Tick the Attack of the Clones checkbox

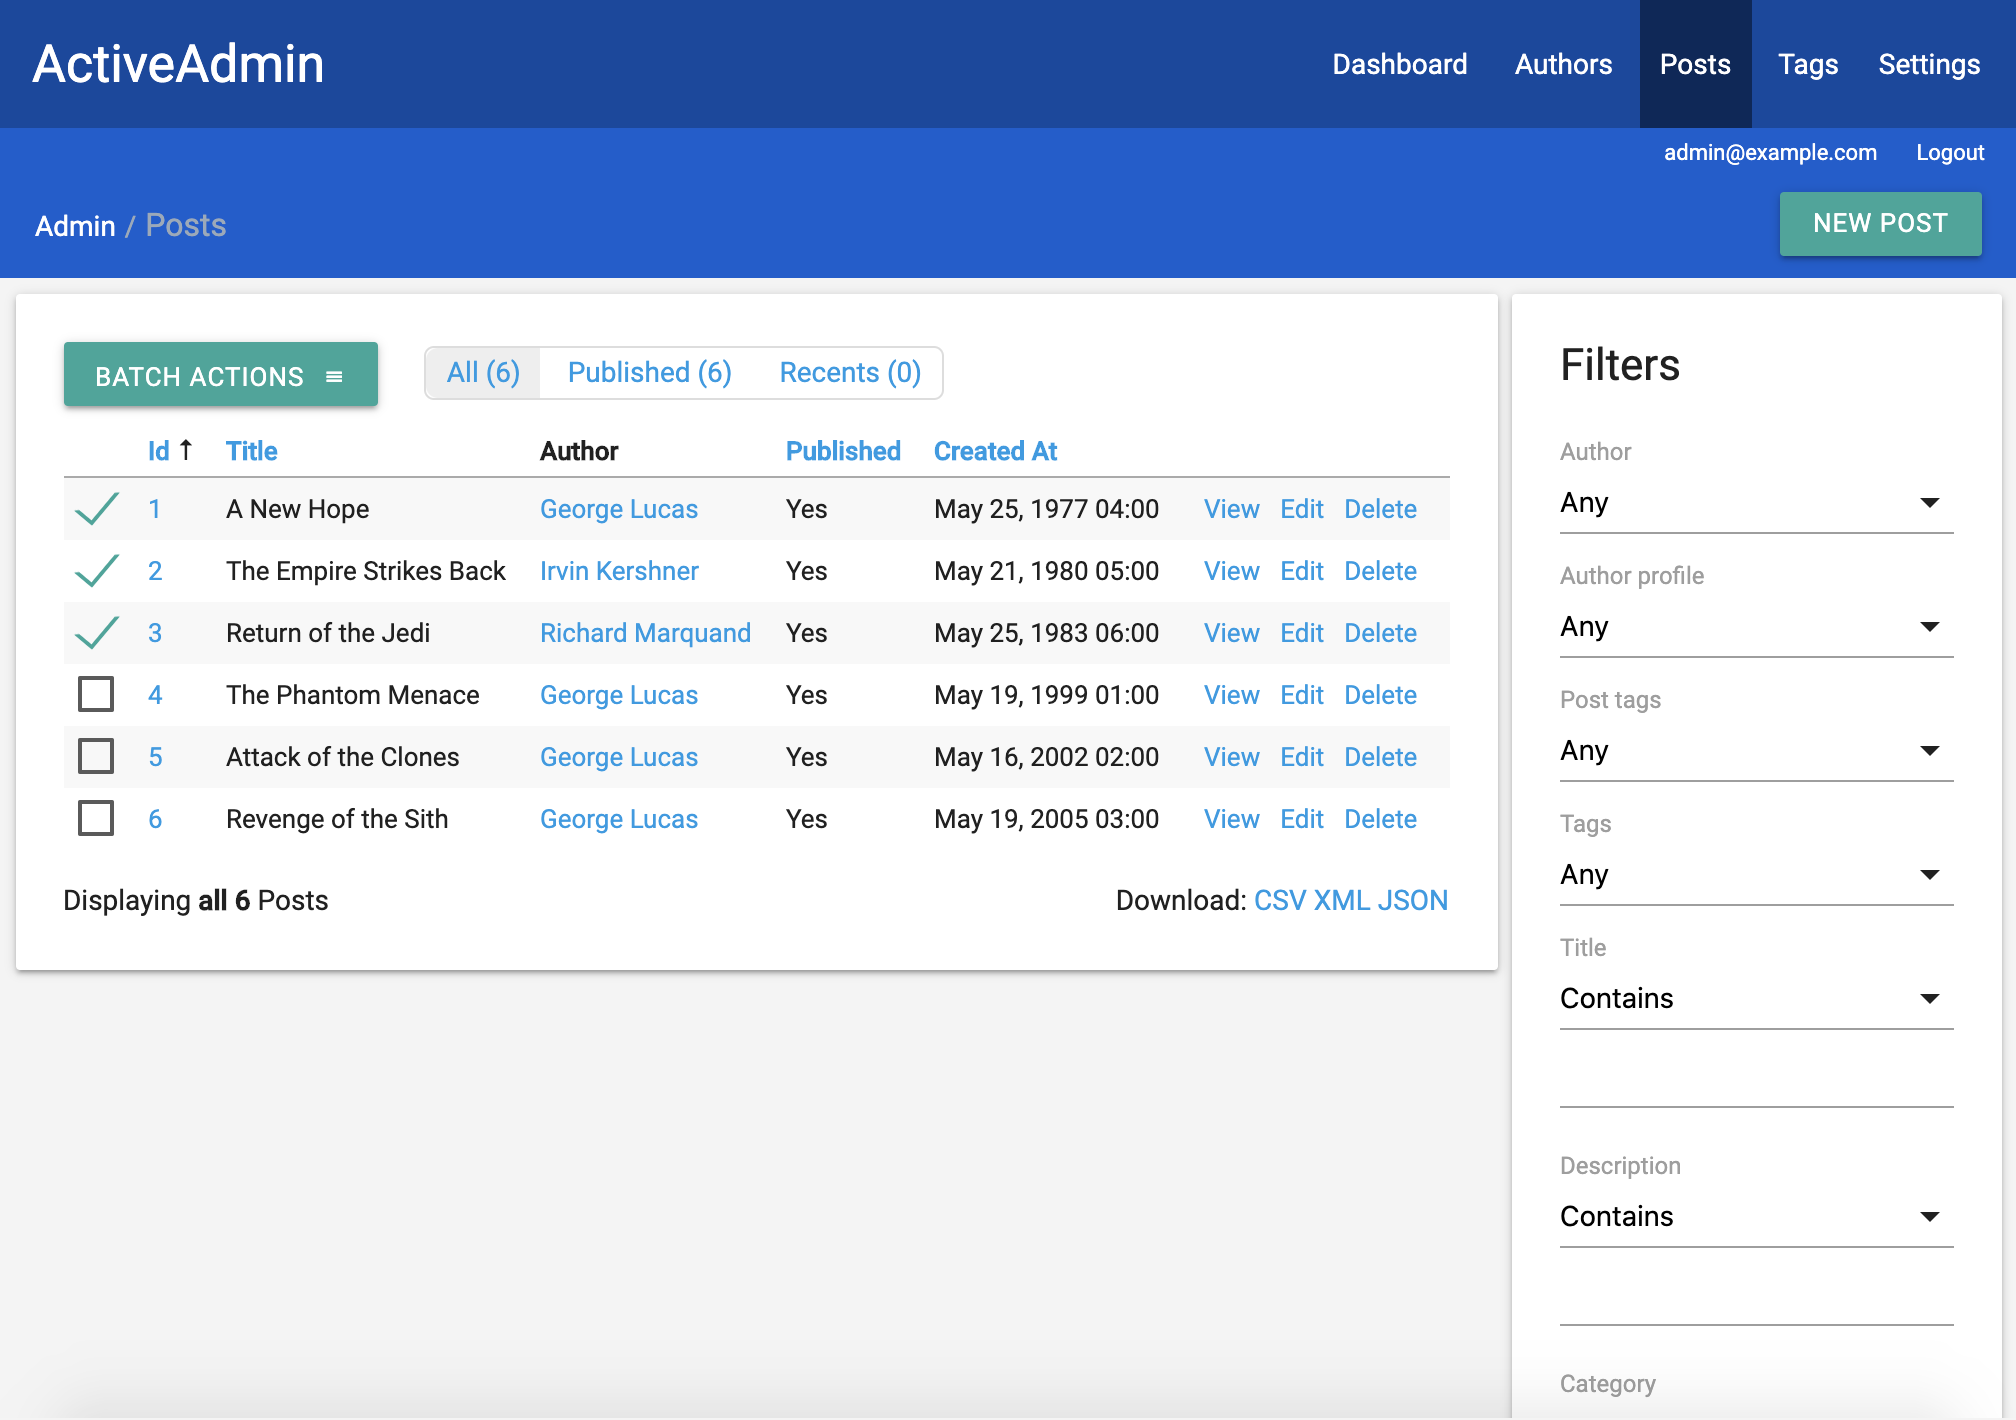[x=96, y=756]
